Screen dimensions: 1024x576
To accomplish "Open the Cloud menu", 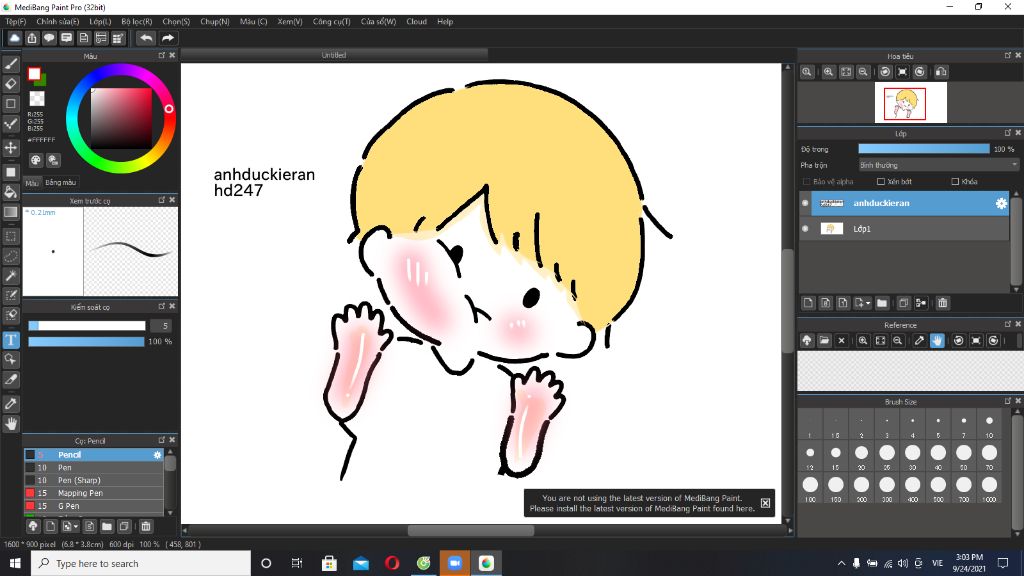I will click(416, 22).
